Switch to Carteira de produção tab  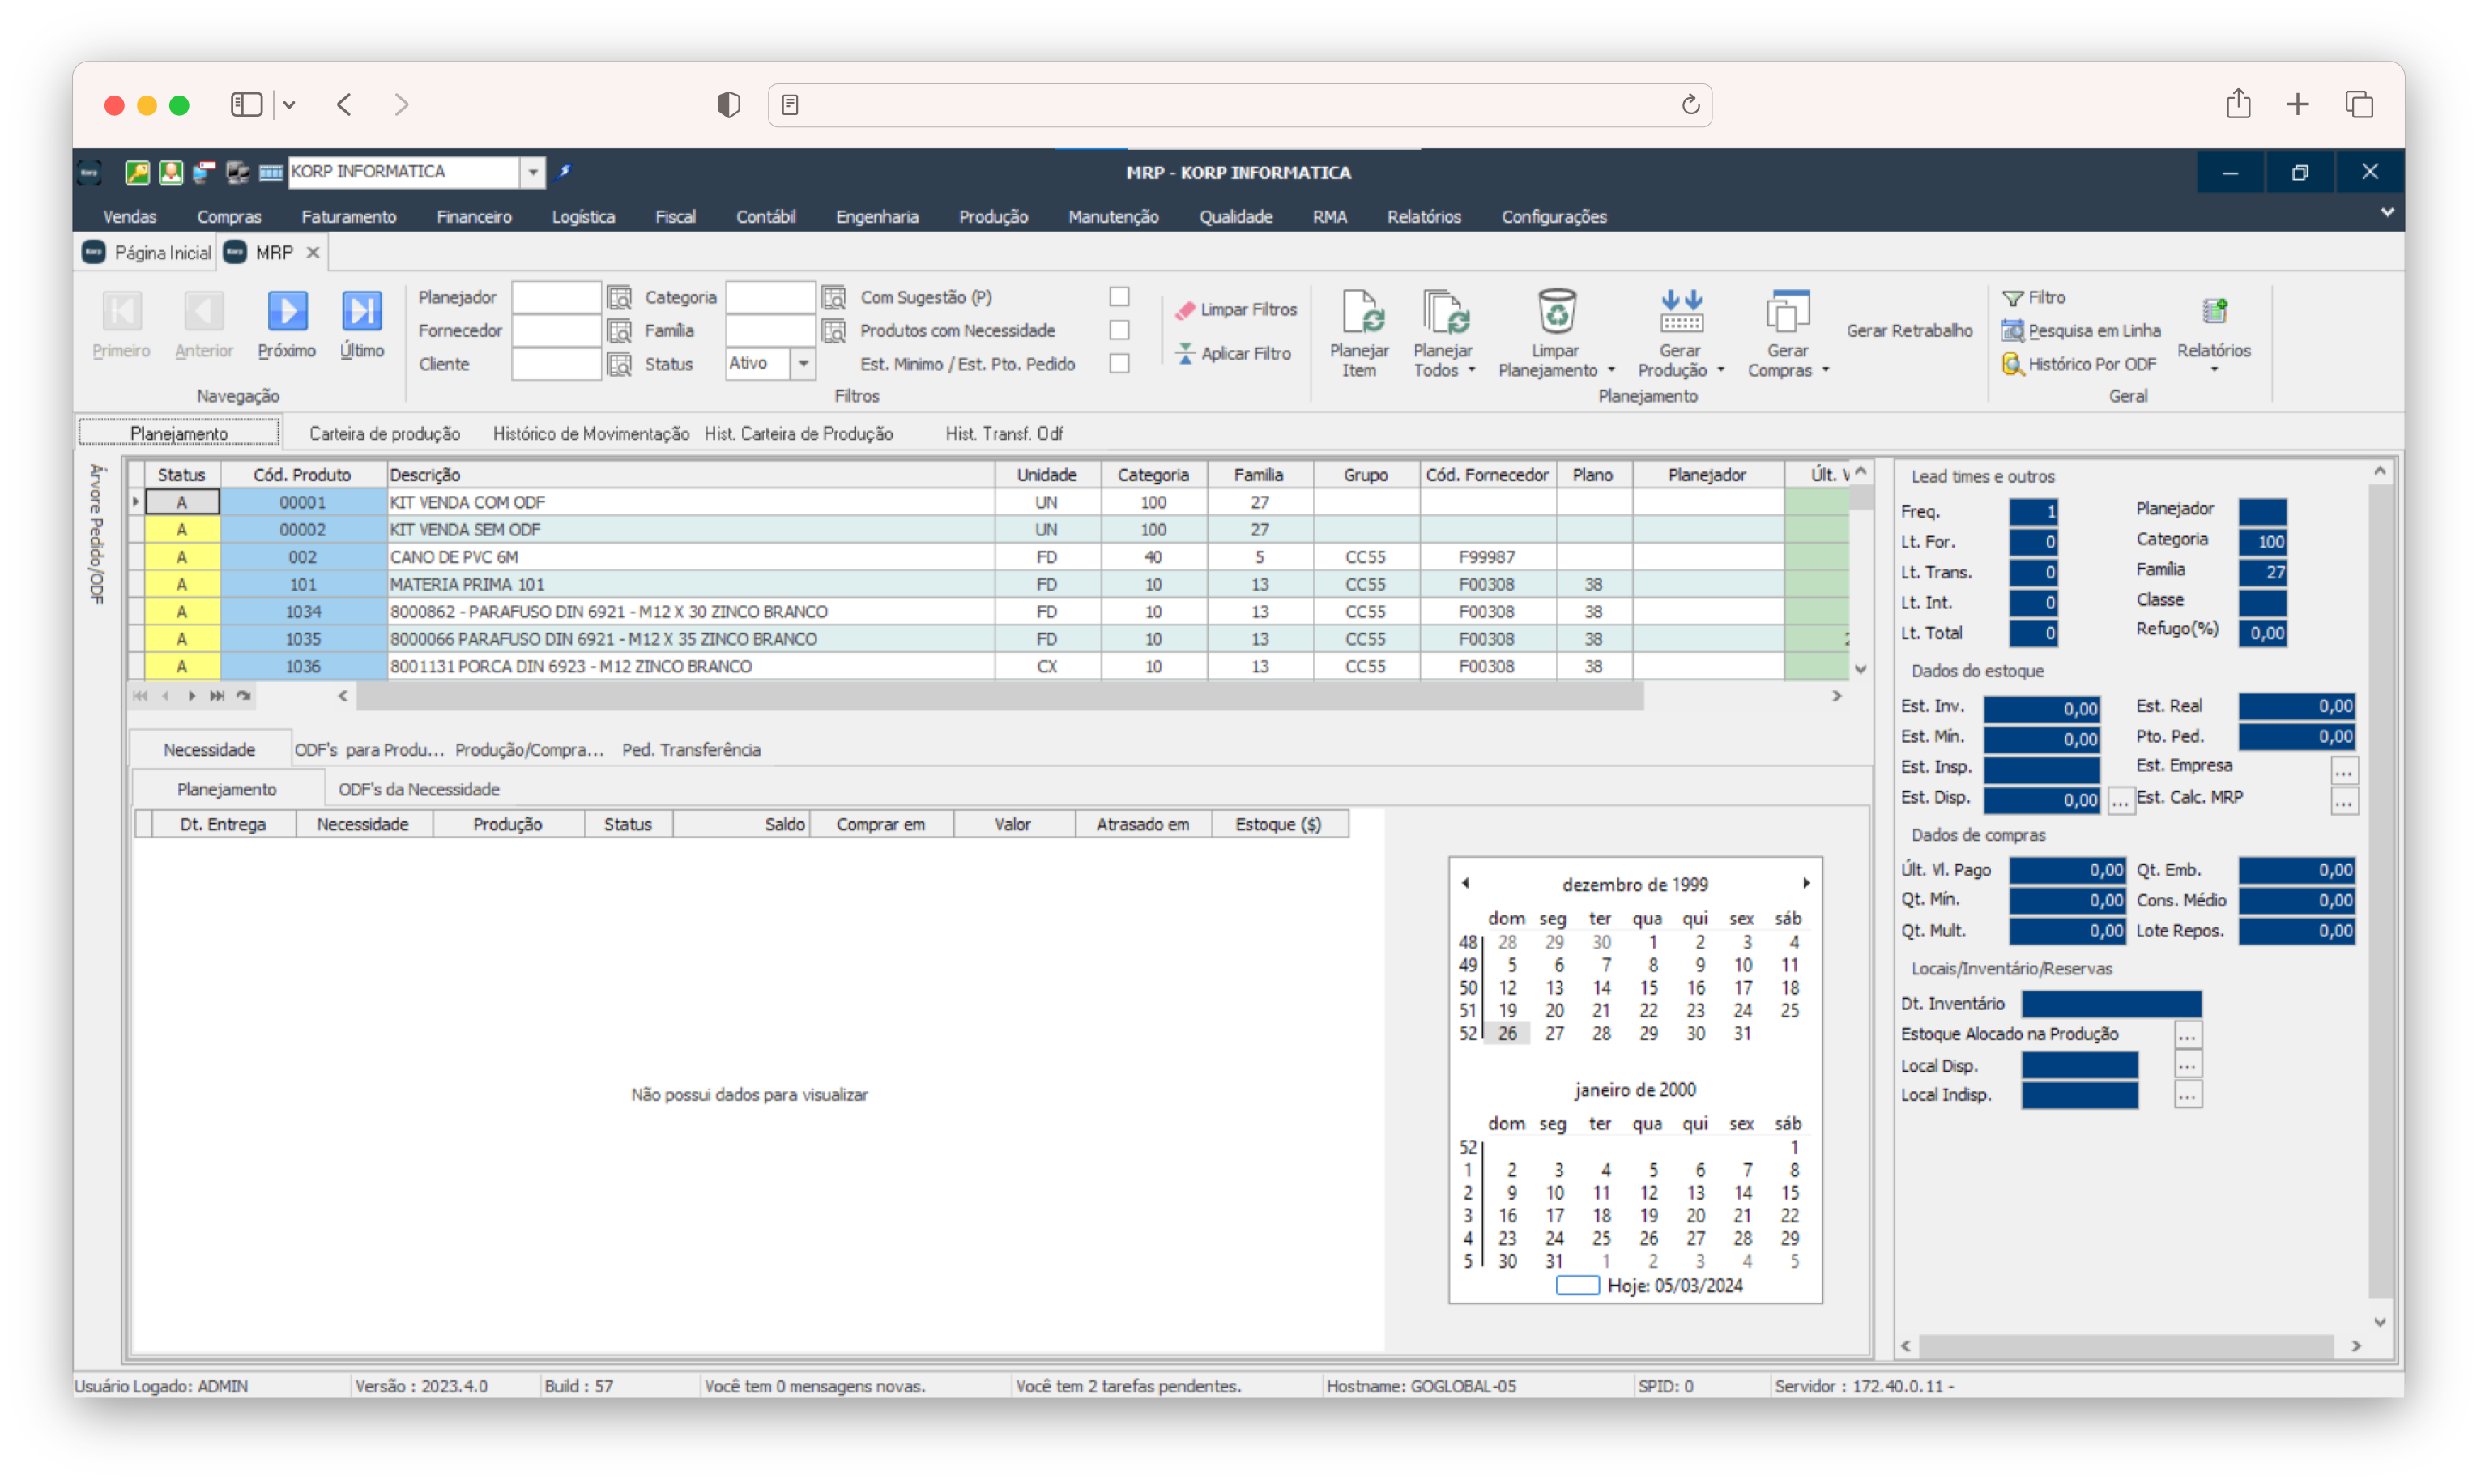click(x=385, y=434)
